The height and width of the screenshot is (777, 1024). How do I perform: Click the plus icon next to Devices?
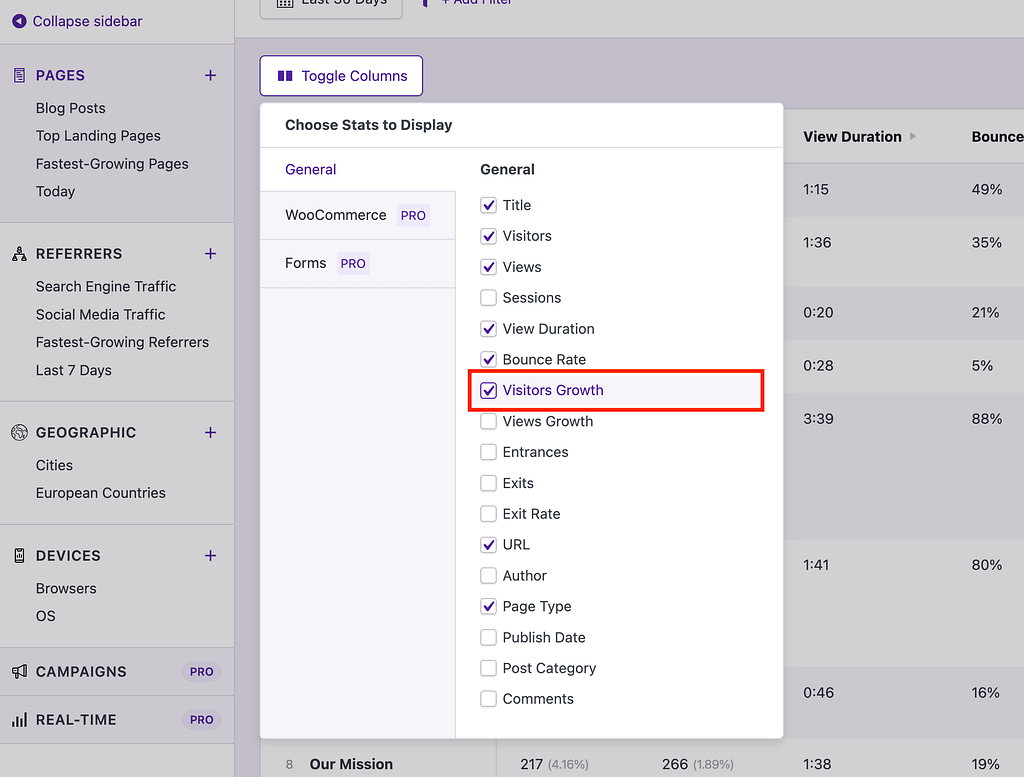pyautogui.click(x=210, y=556)
